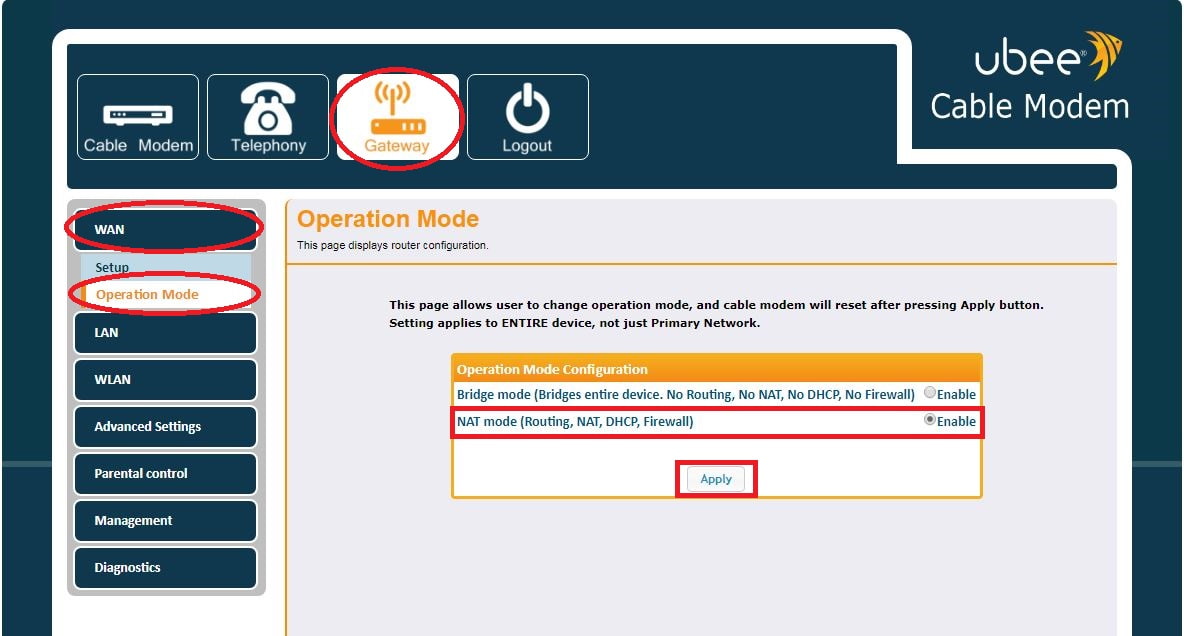Open the WLAN sidebar menu
Viewport: 1184px width, 636px height.
[x=165, y=380]
